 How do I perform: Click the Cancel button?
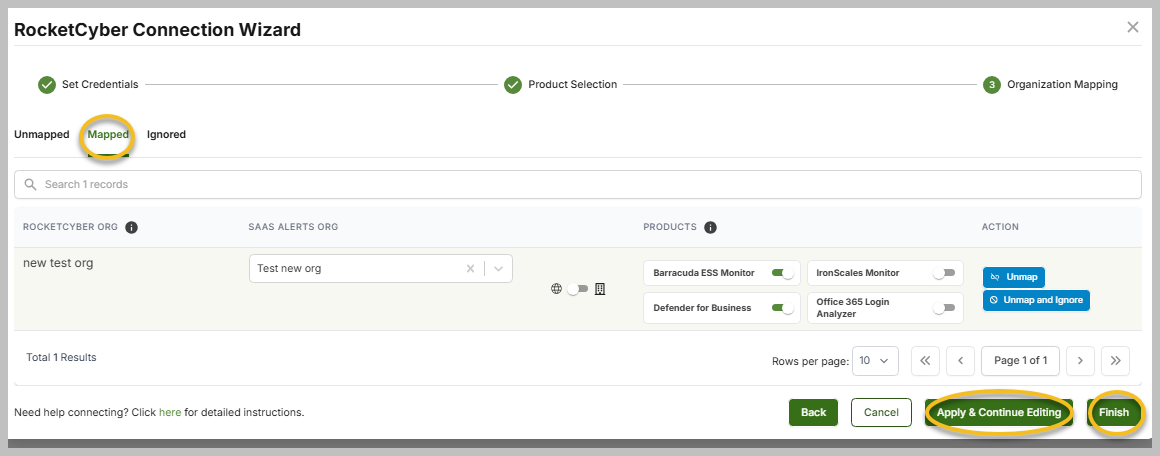881,412
